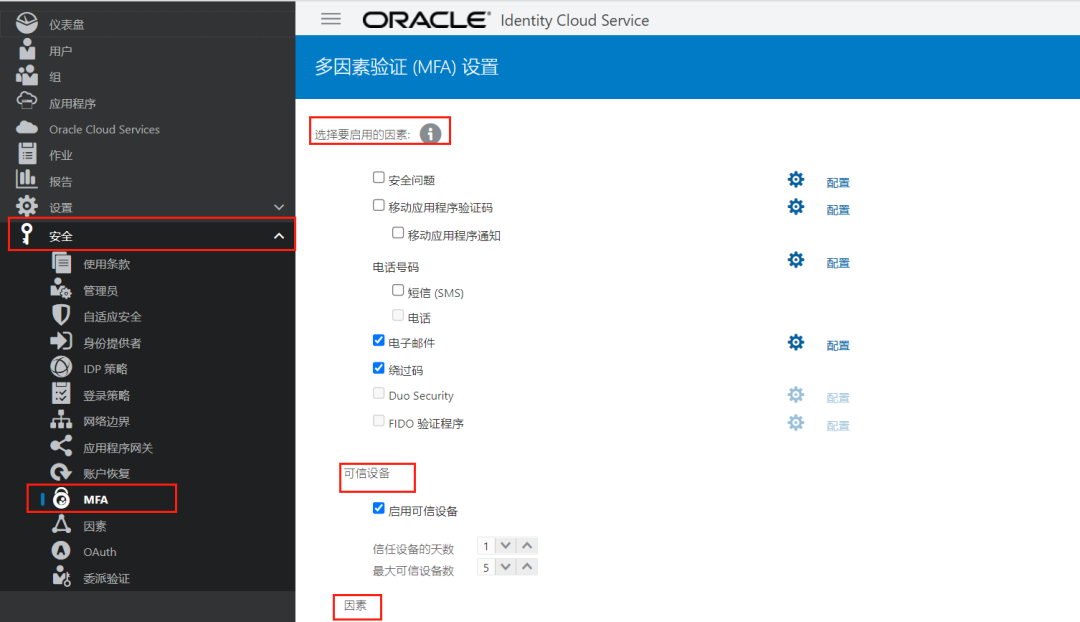This screenshot has height=622, width=1080.
Task: Click the jobs (作业) clipboard icon
Action: tap(27, 154)
